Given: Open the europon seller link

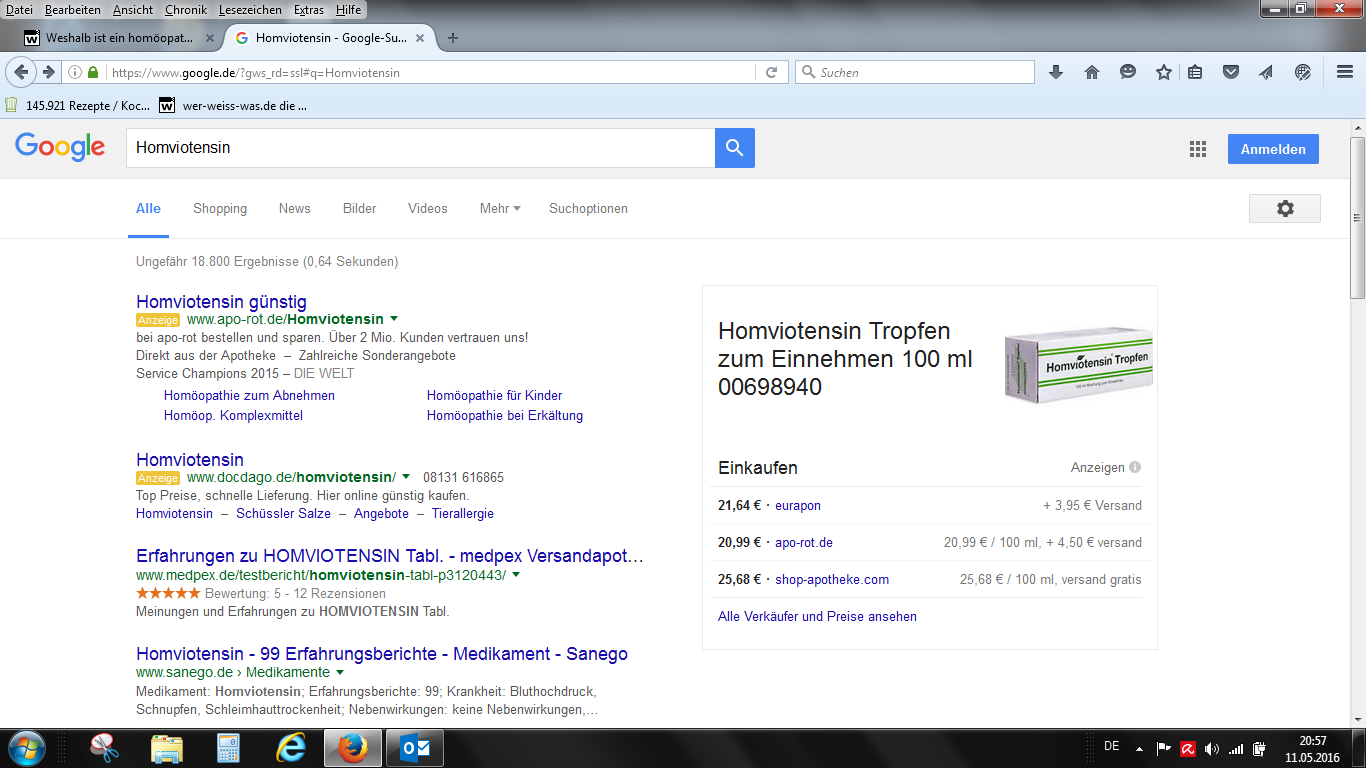Looking at the screenshot, I should 798,505.
